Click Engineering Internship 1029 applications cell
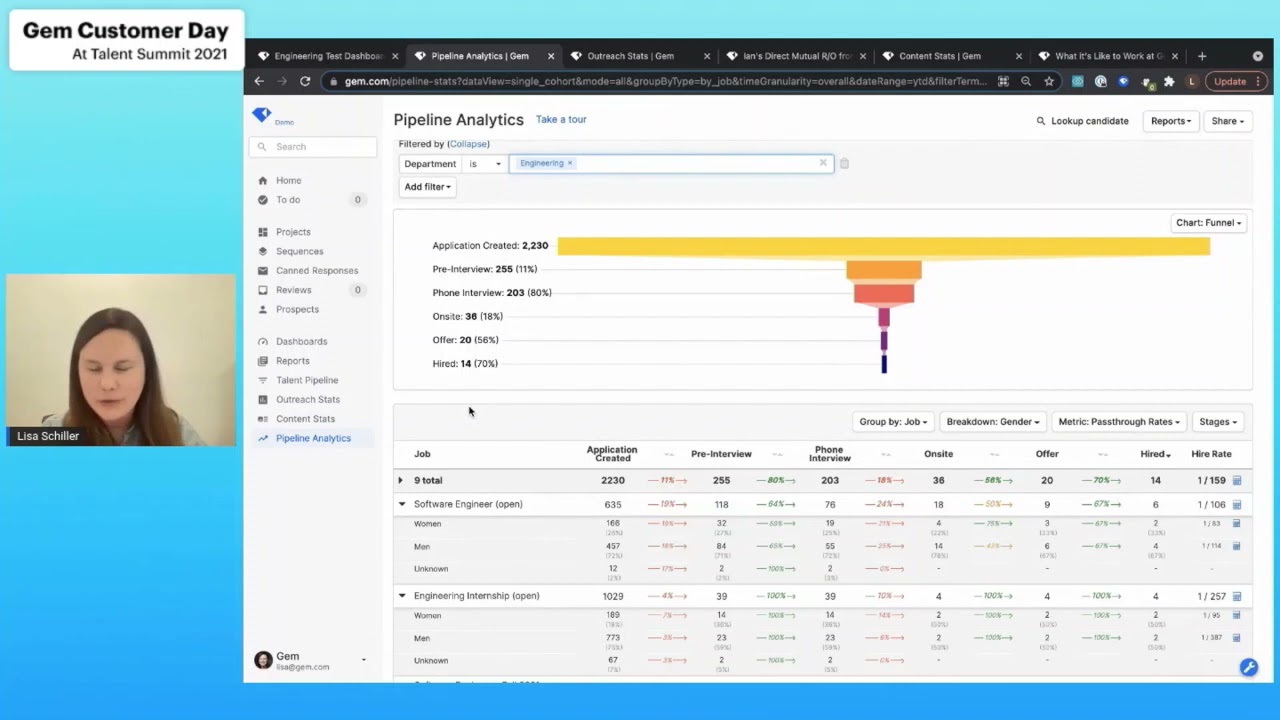This screenshot has width=1280, height=720. point(613,597)
